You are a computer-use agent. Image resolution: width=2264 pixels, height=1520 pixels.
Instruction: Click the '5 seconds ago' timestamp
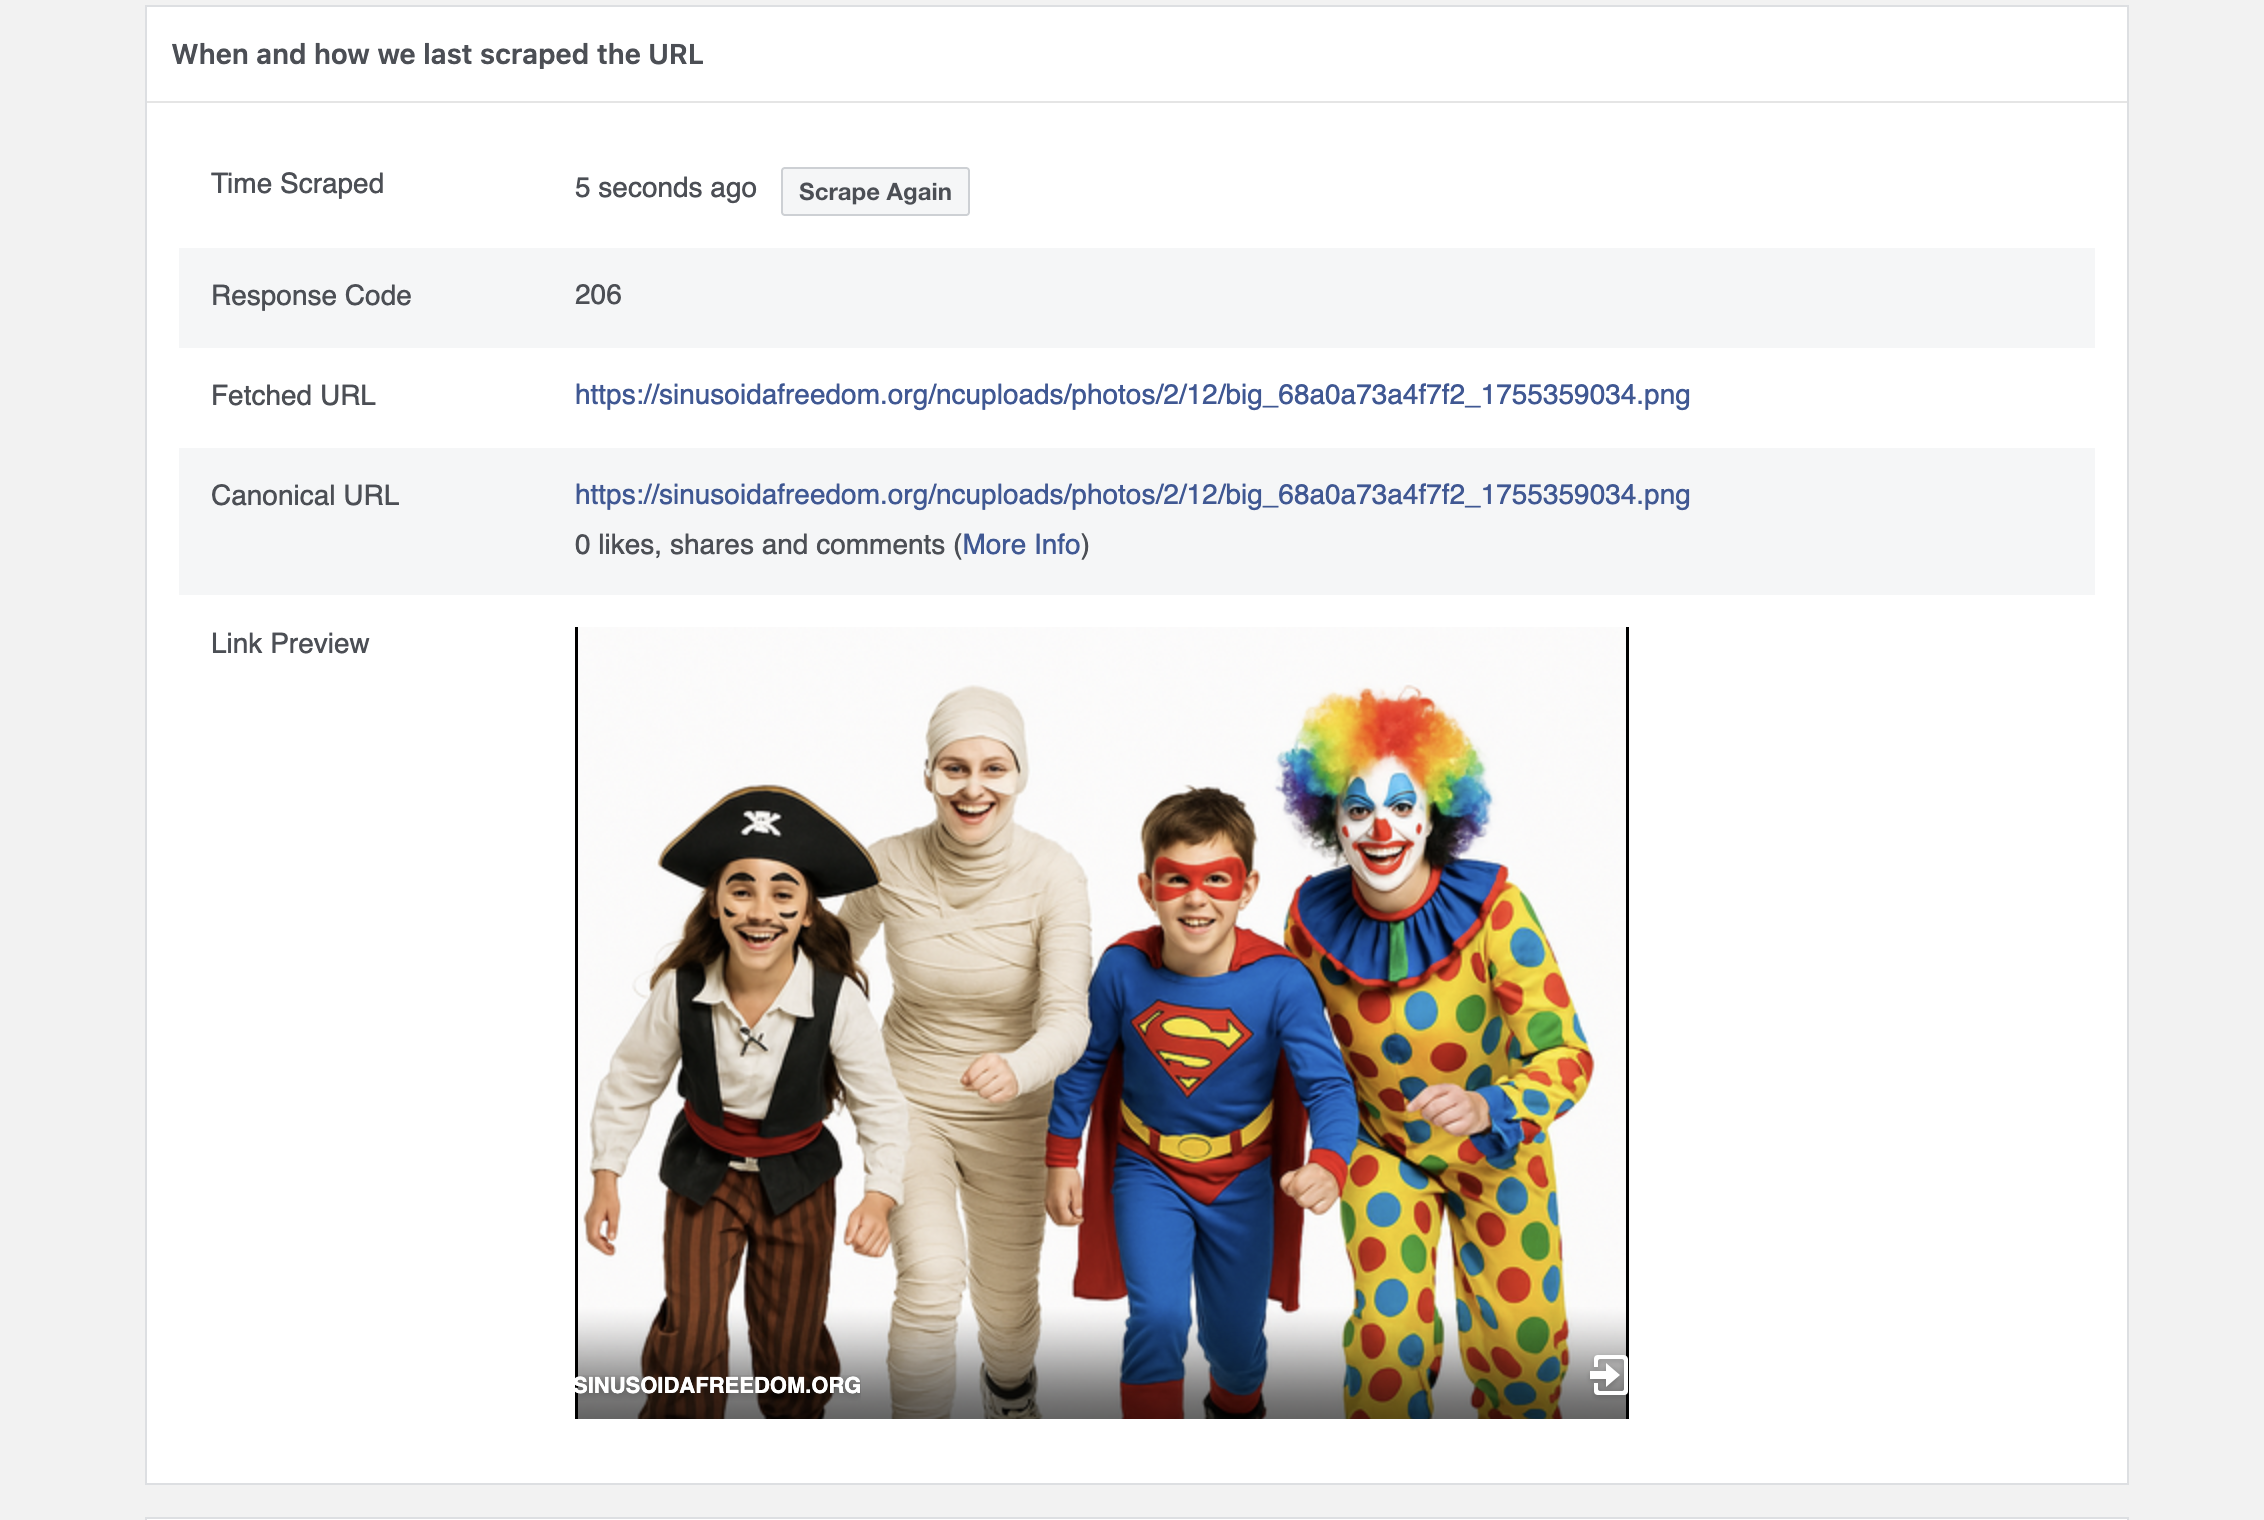[x=665, y=188]
